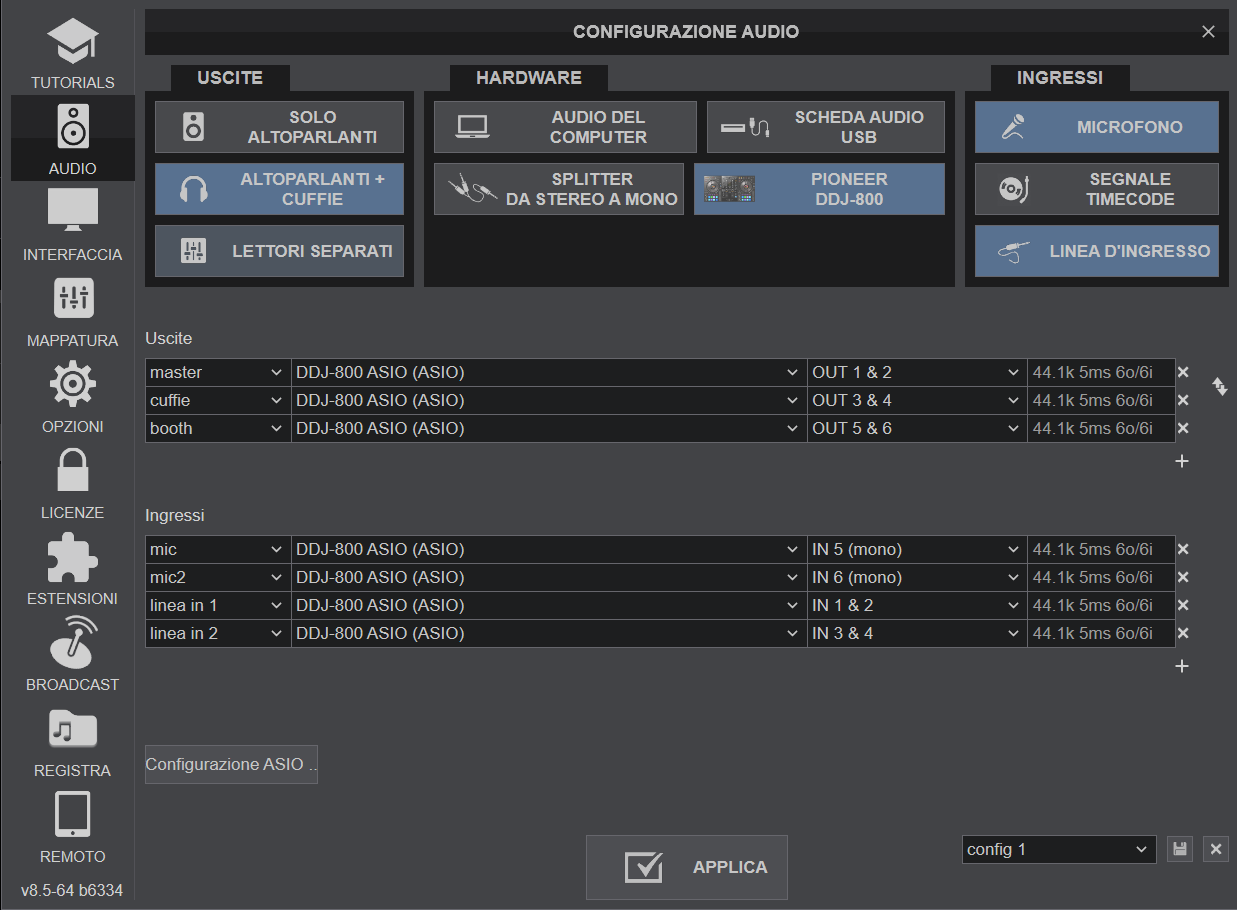This screenshot has width=1237, height=910.
Task: Remove the master output row
Action: 1183,372
